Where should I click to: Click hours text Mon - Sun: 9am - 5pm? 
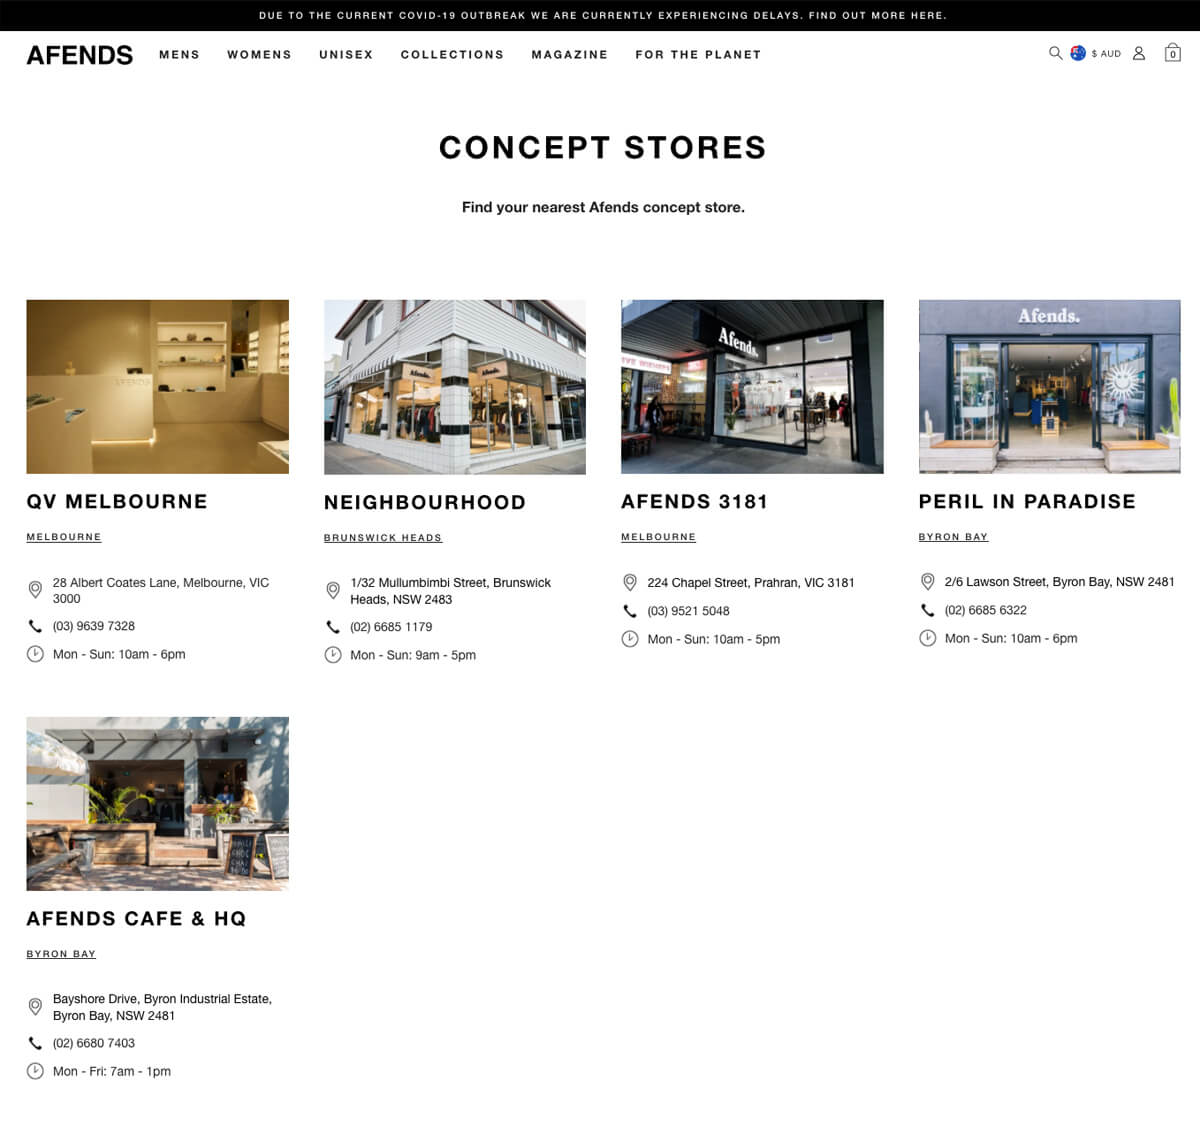click(x=413, y=655)
